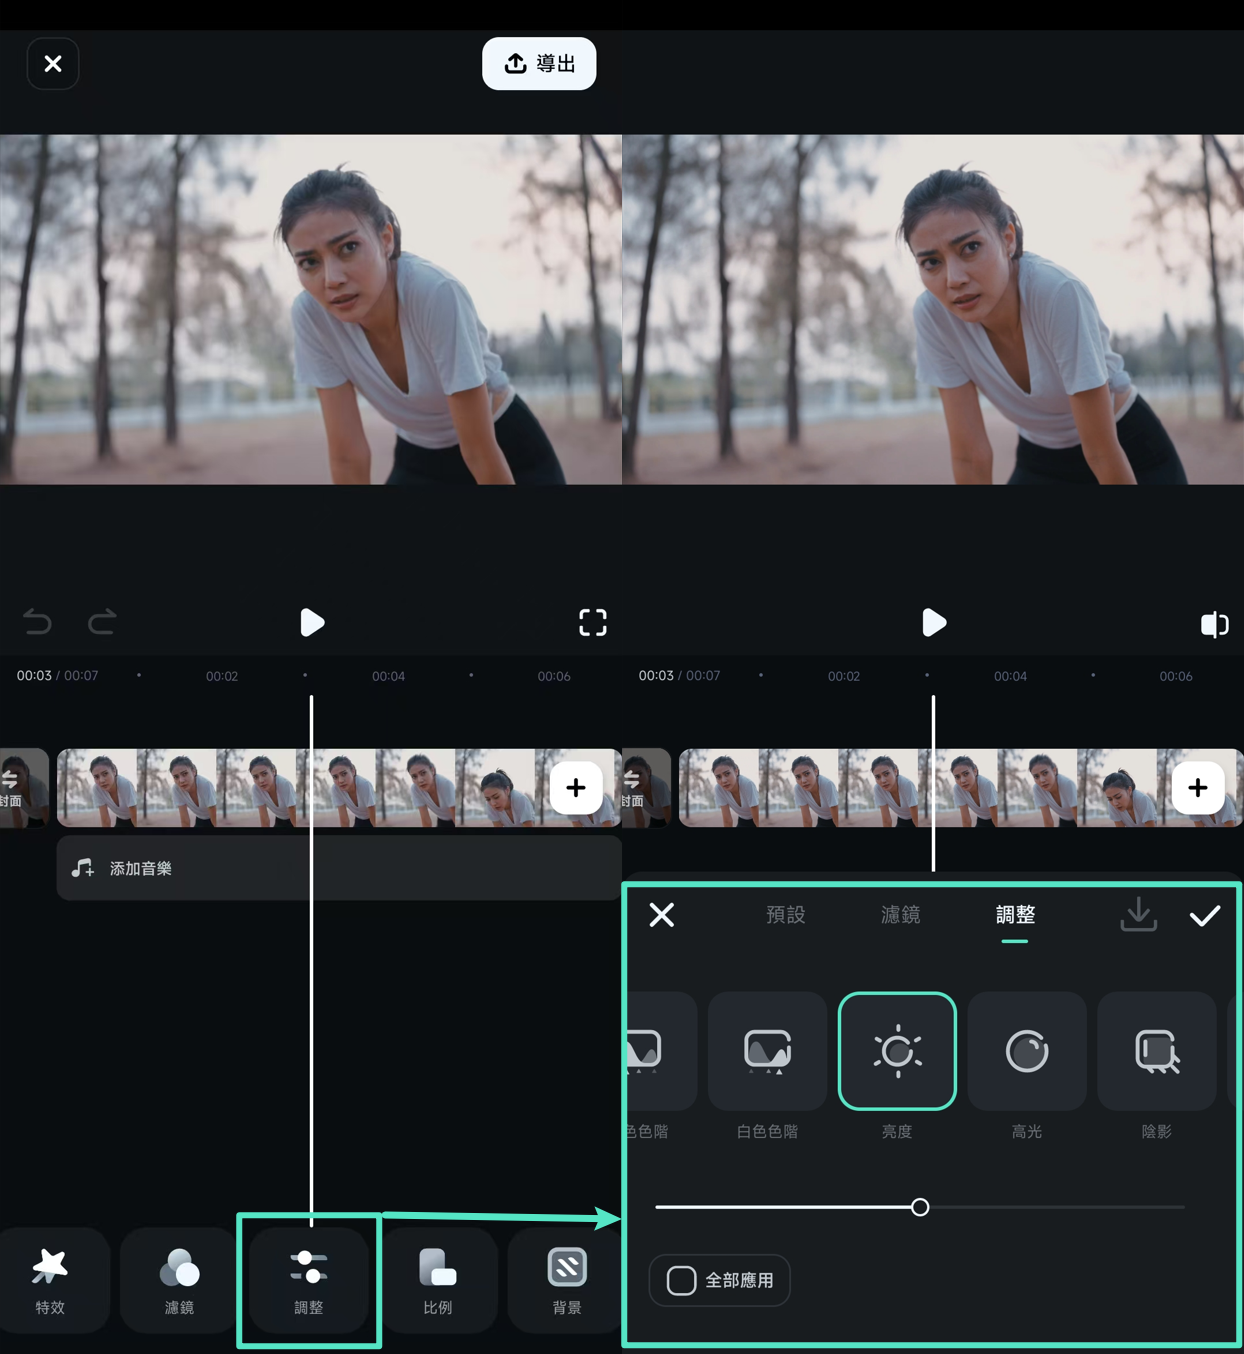Screen dimensions: 1244x1354
Task: Enable the 全部應用 apply-to-all checkbox
Action: 682,1280
